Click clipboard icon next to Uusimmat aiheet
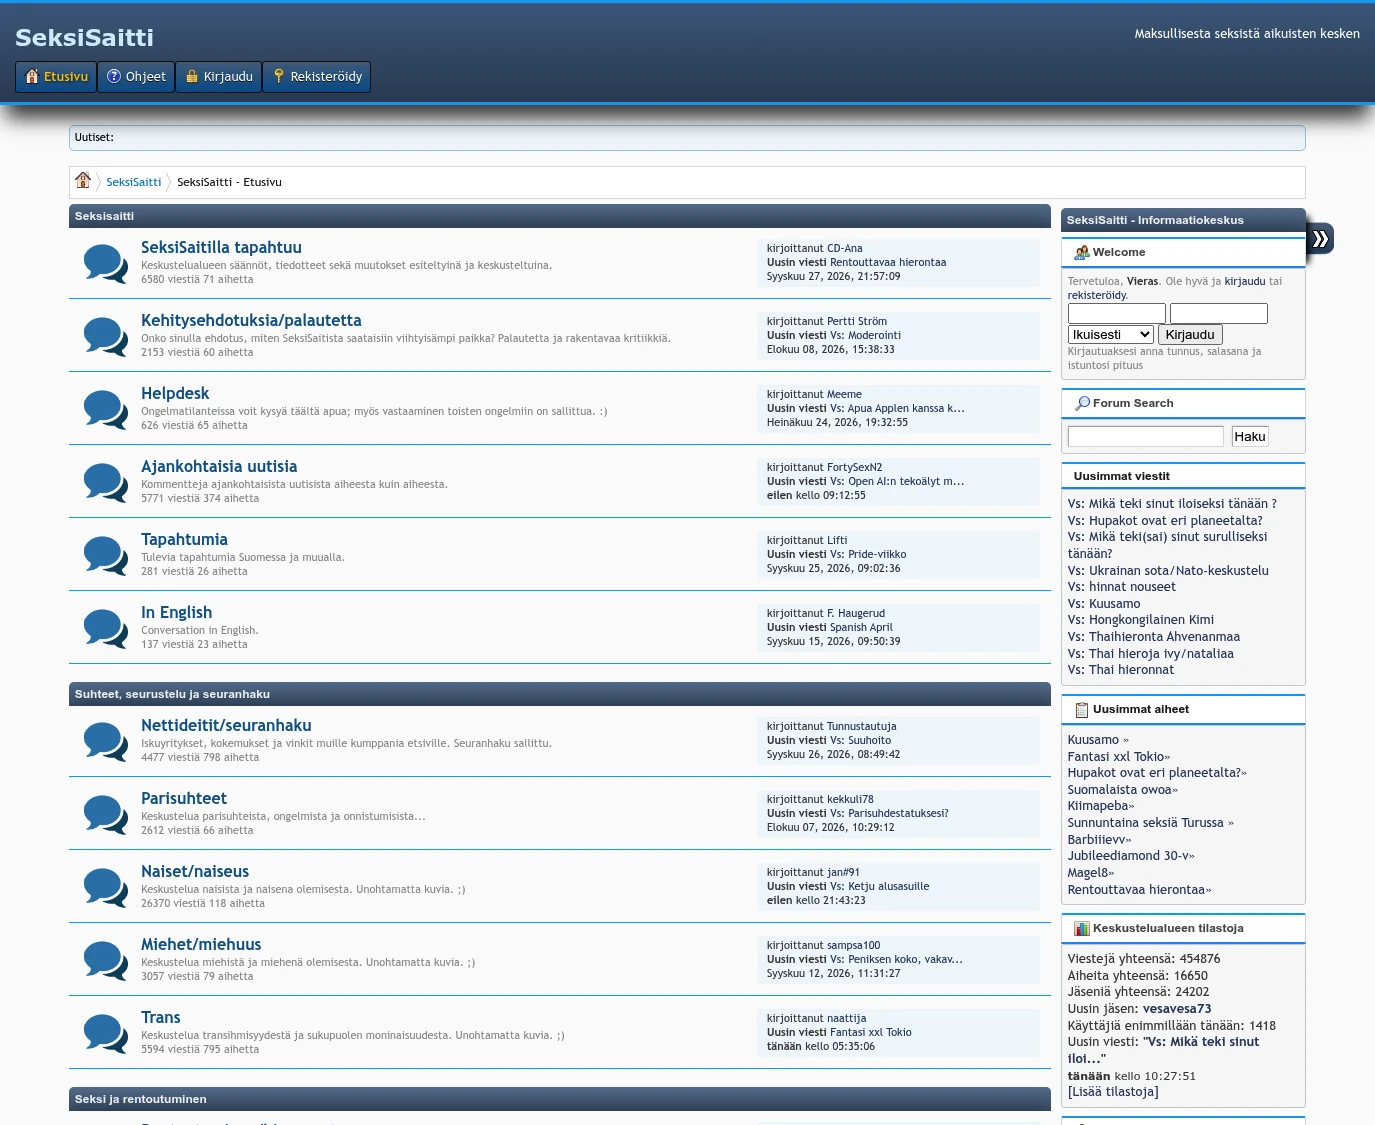Image resolution: width=1375 pixels, height=1125 pixels. point(1082,709)
